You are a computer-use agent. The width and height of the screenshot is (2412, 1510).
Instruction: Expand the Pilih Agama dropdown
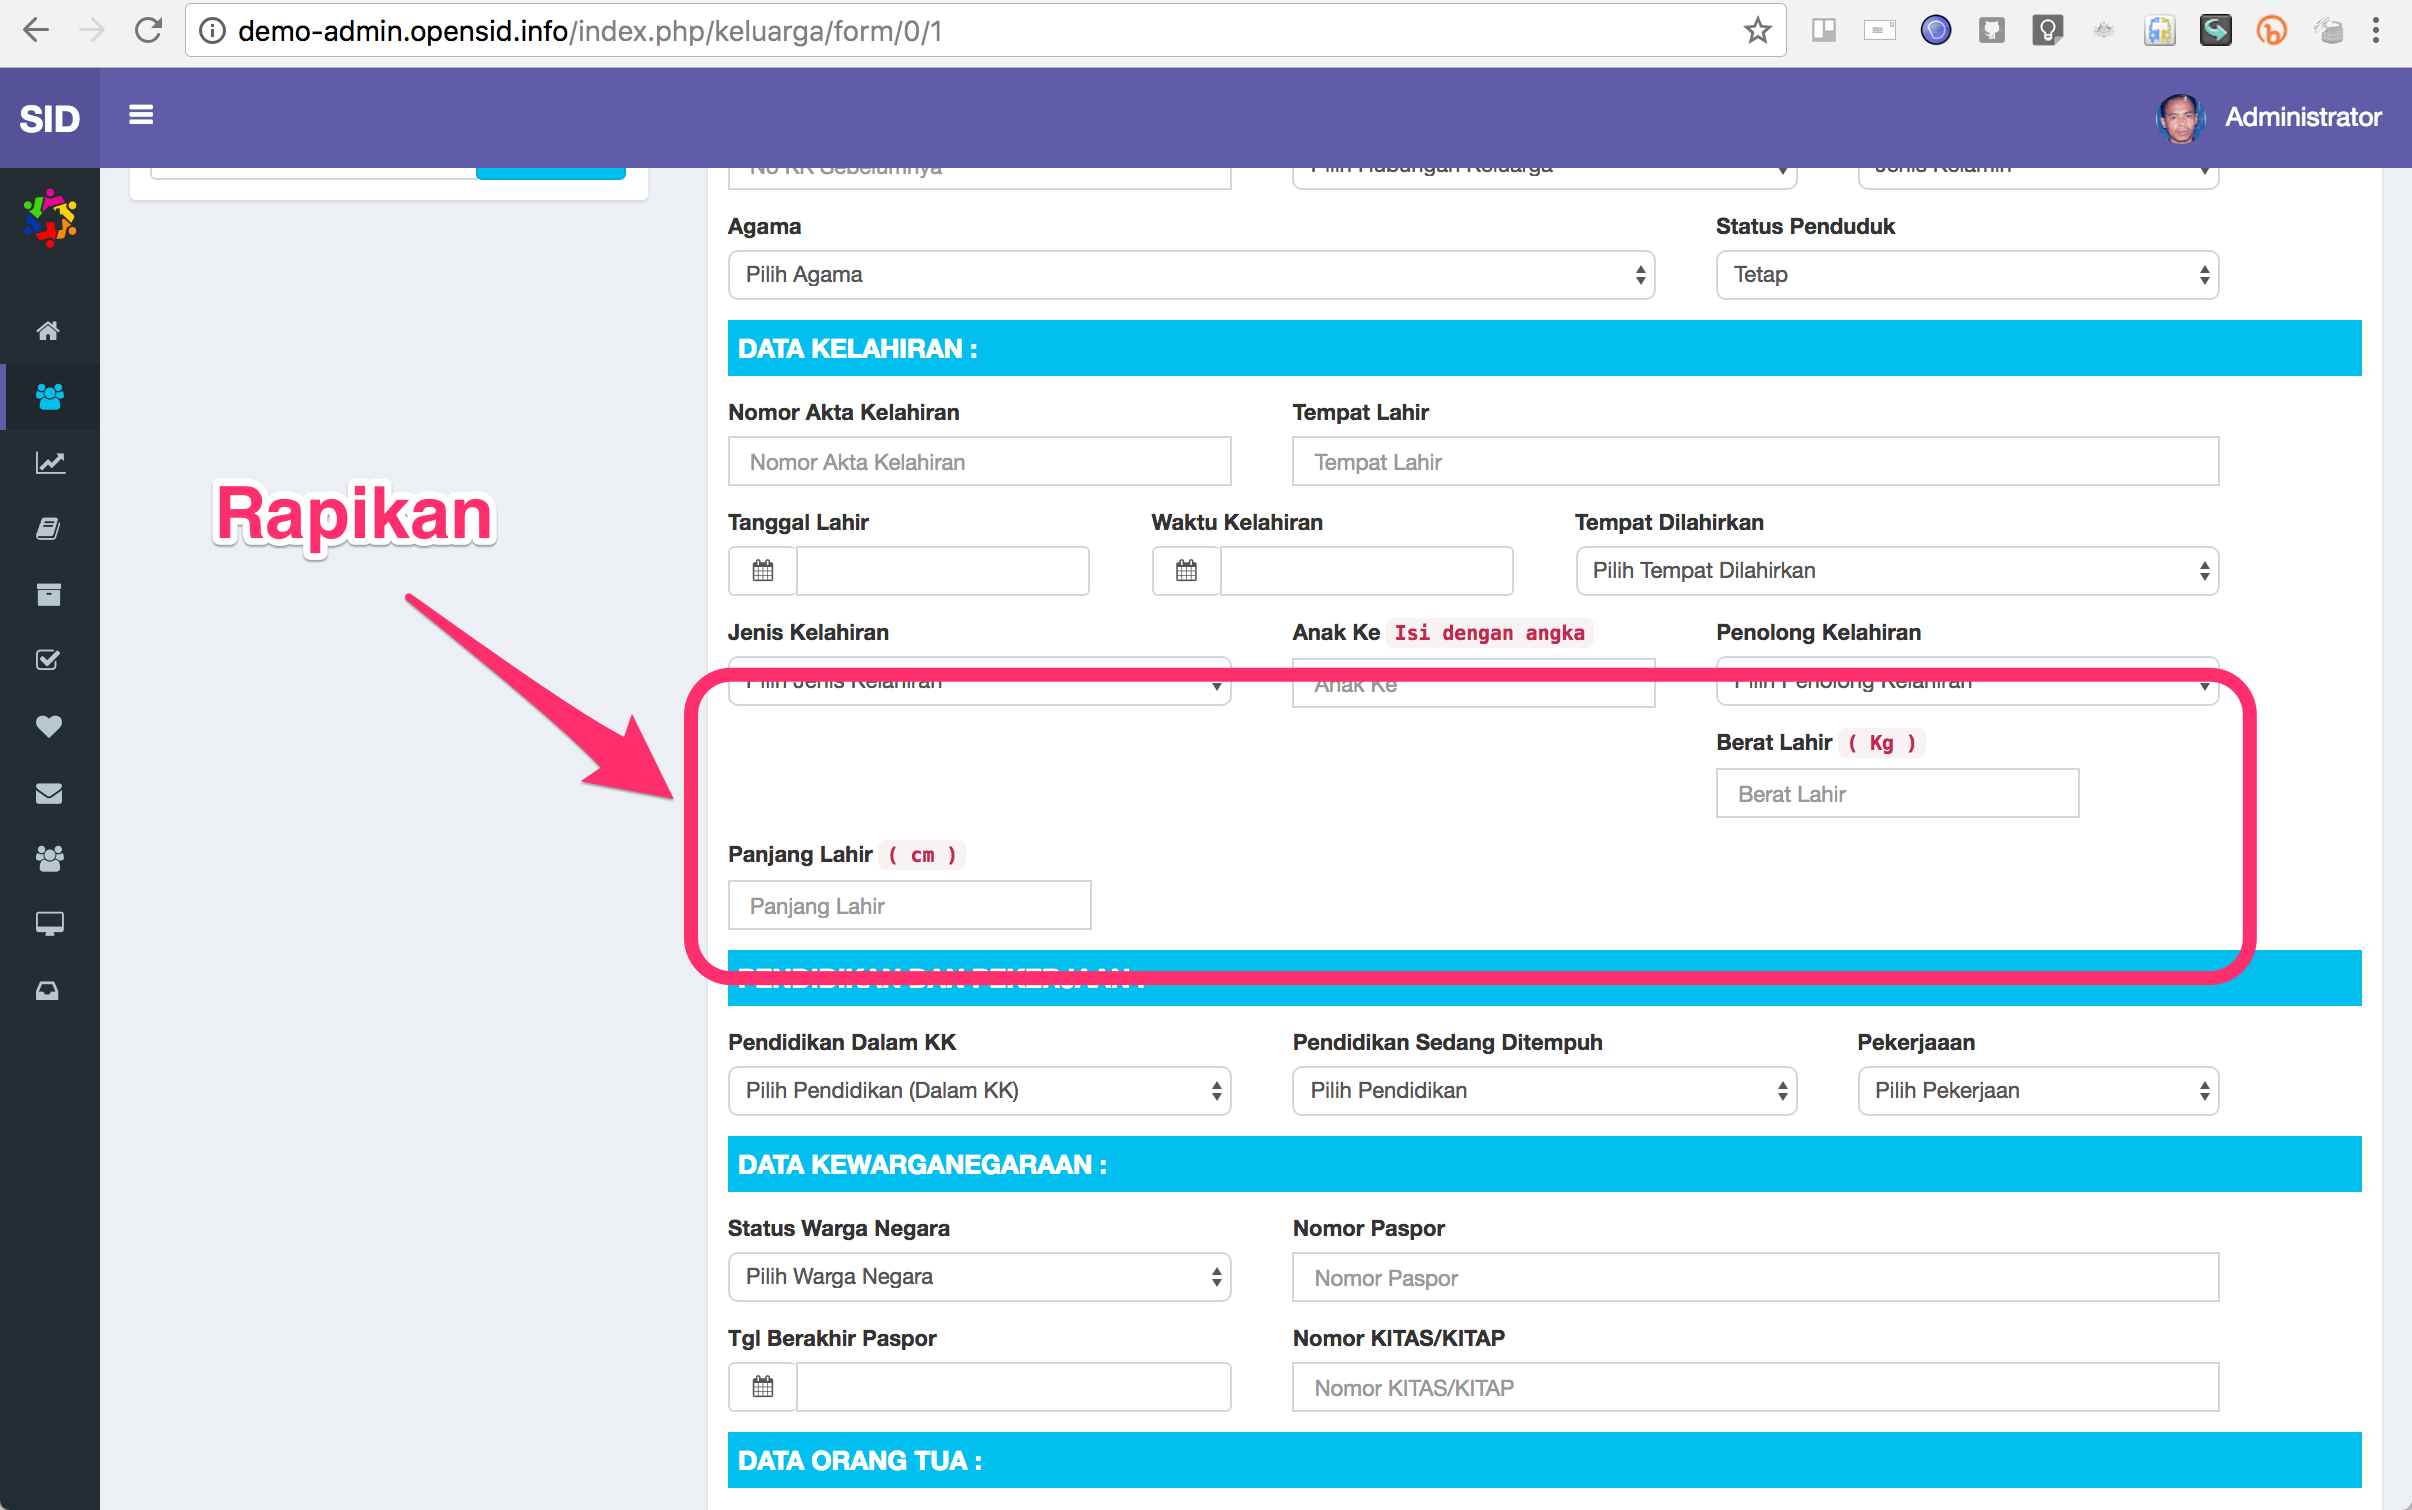tap(1190, 275)
